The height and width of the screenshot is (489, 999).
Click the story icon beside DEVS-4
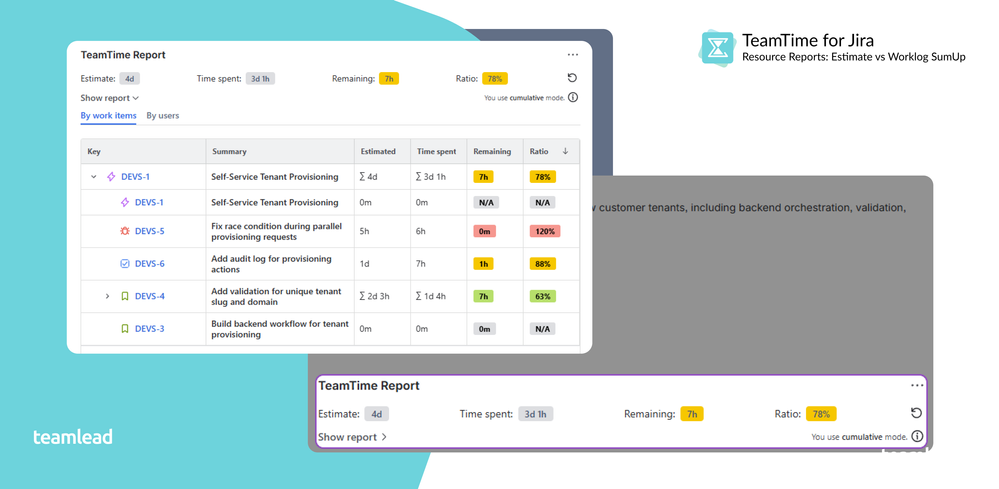(125, 296)
